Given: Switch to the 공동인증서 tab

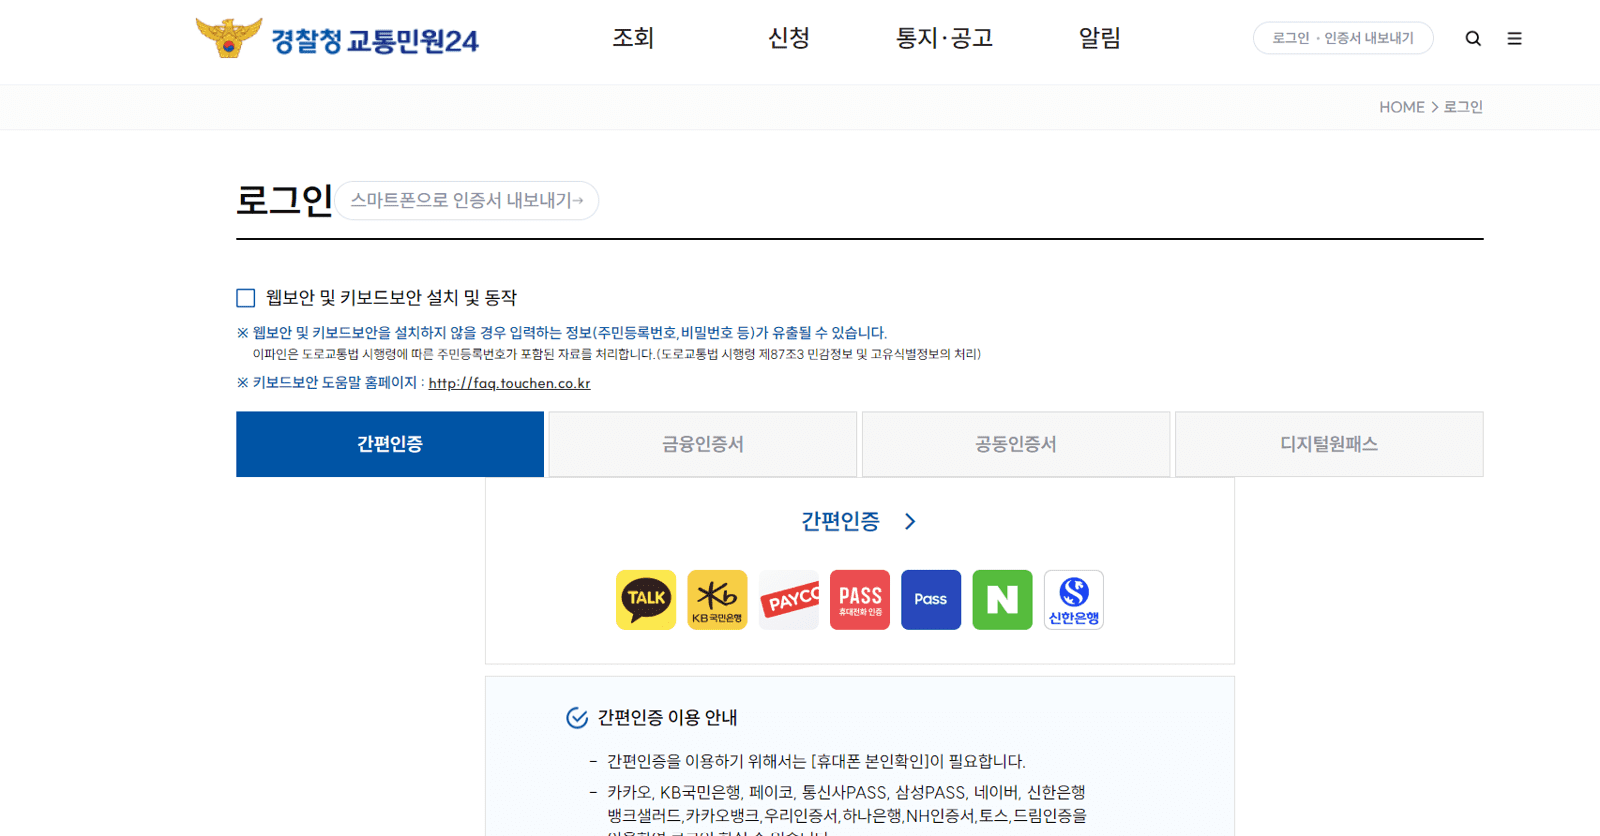Looking at the screenshot, I should pyautogui.click(x=1016, y=444).
